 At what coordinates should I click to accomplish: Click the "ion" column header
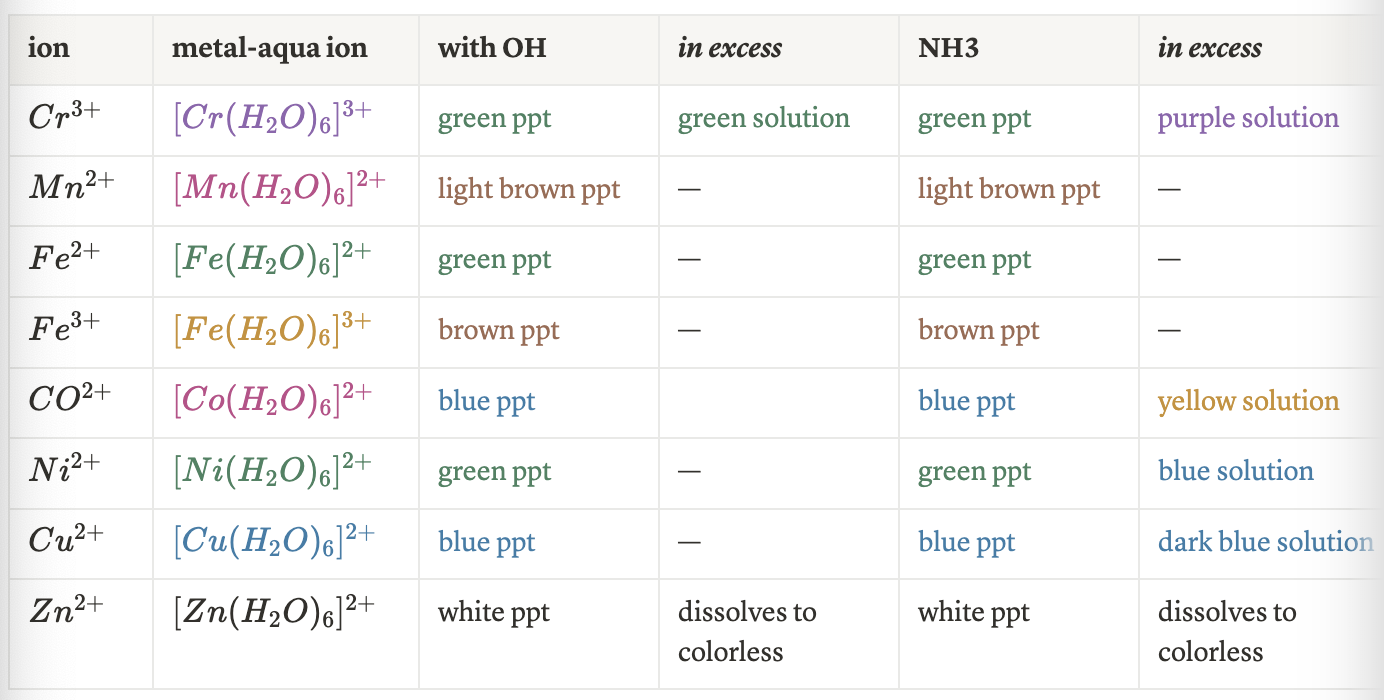pos(49,48)
